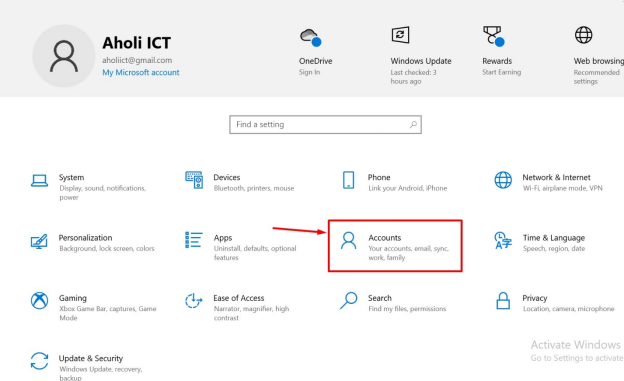Open the Accounts category label
Viewport: 624px width, 381px height.
[x=384, y=238]
